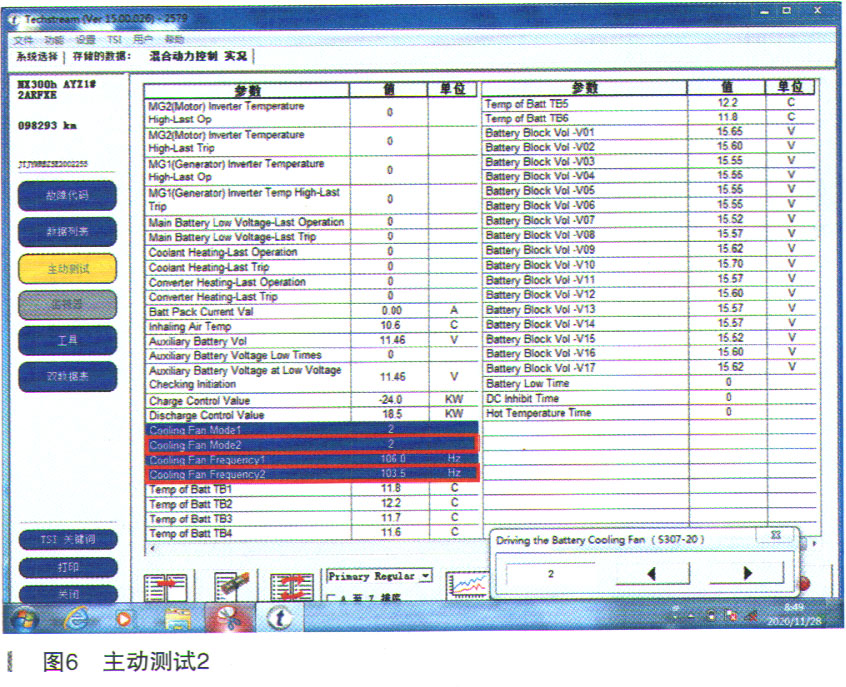This screenshot has height=687, width=846.
Task: Click the 故障代码 sidebar button
Action: click(x=67, y=195)
